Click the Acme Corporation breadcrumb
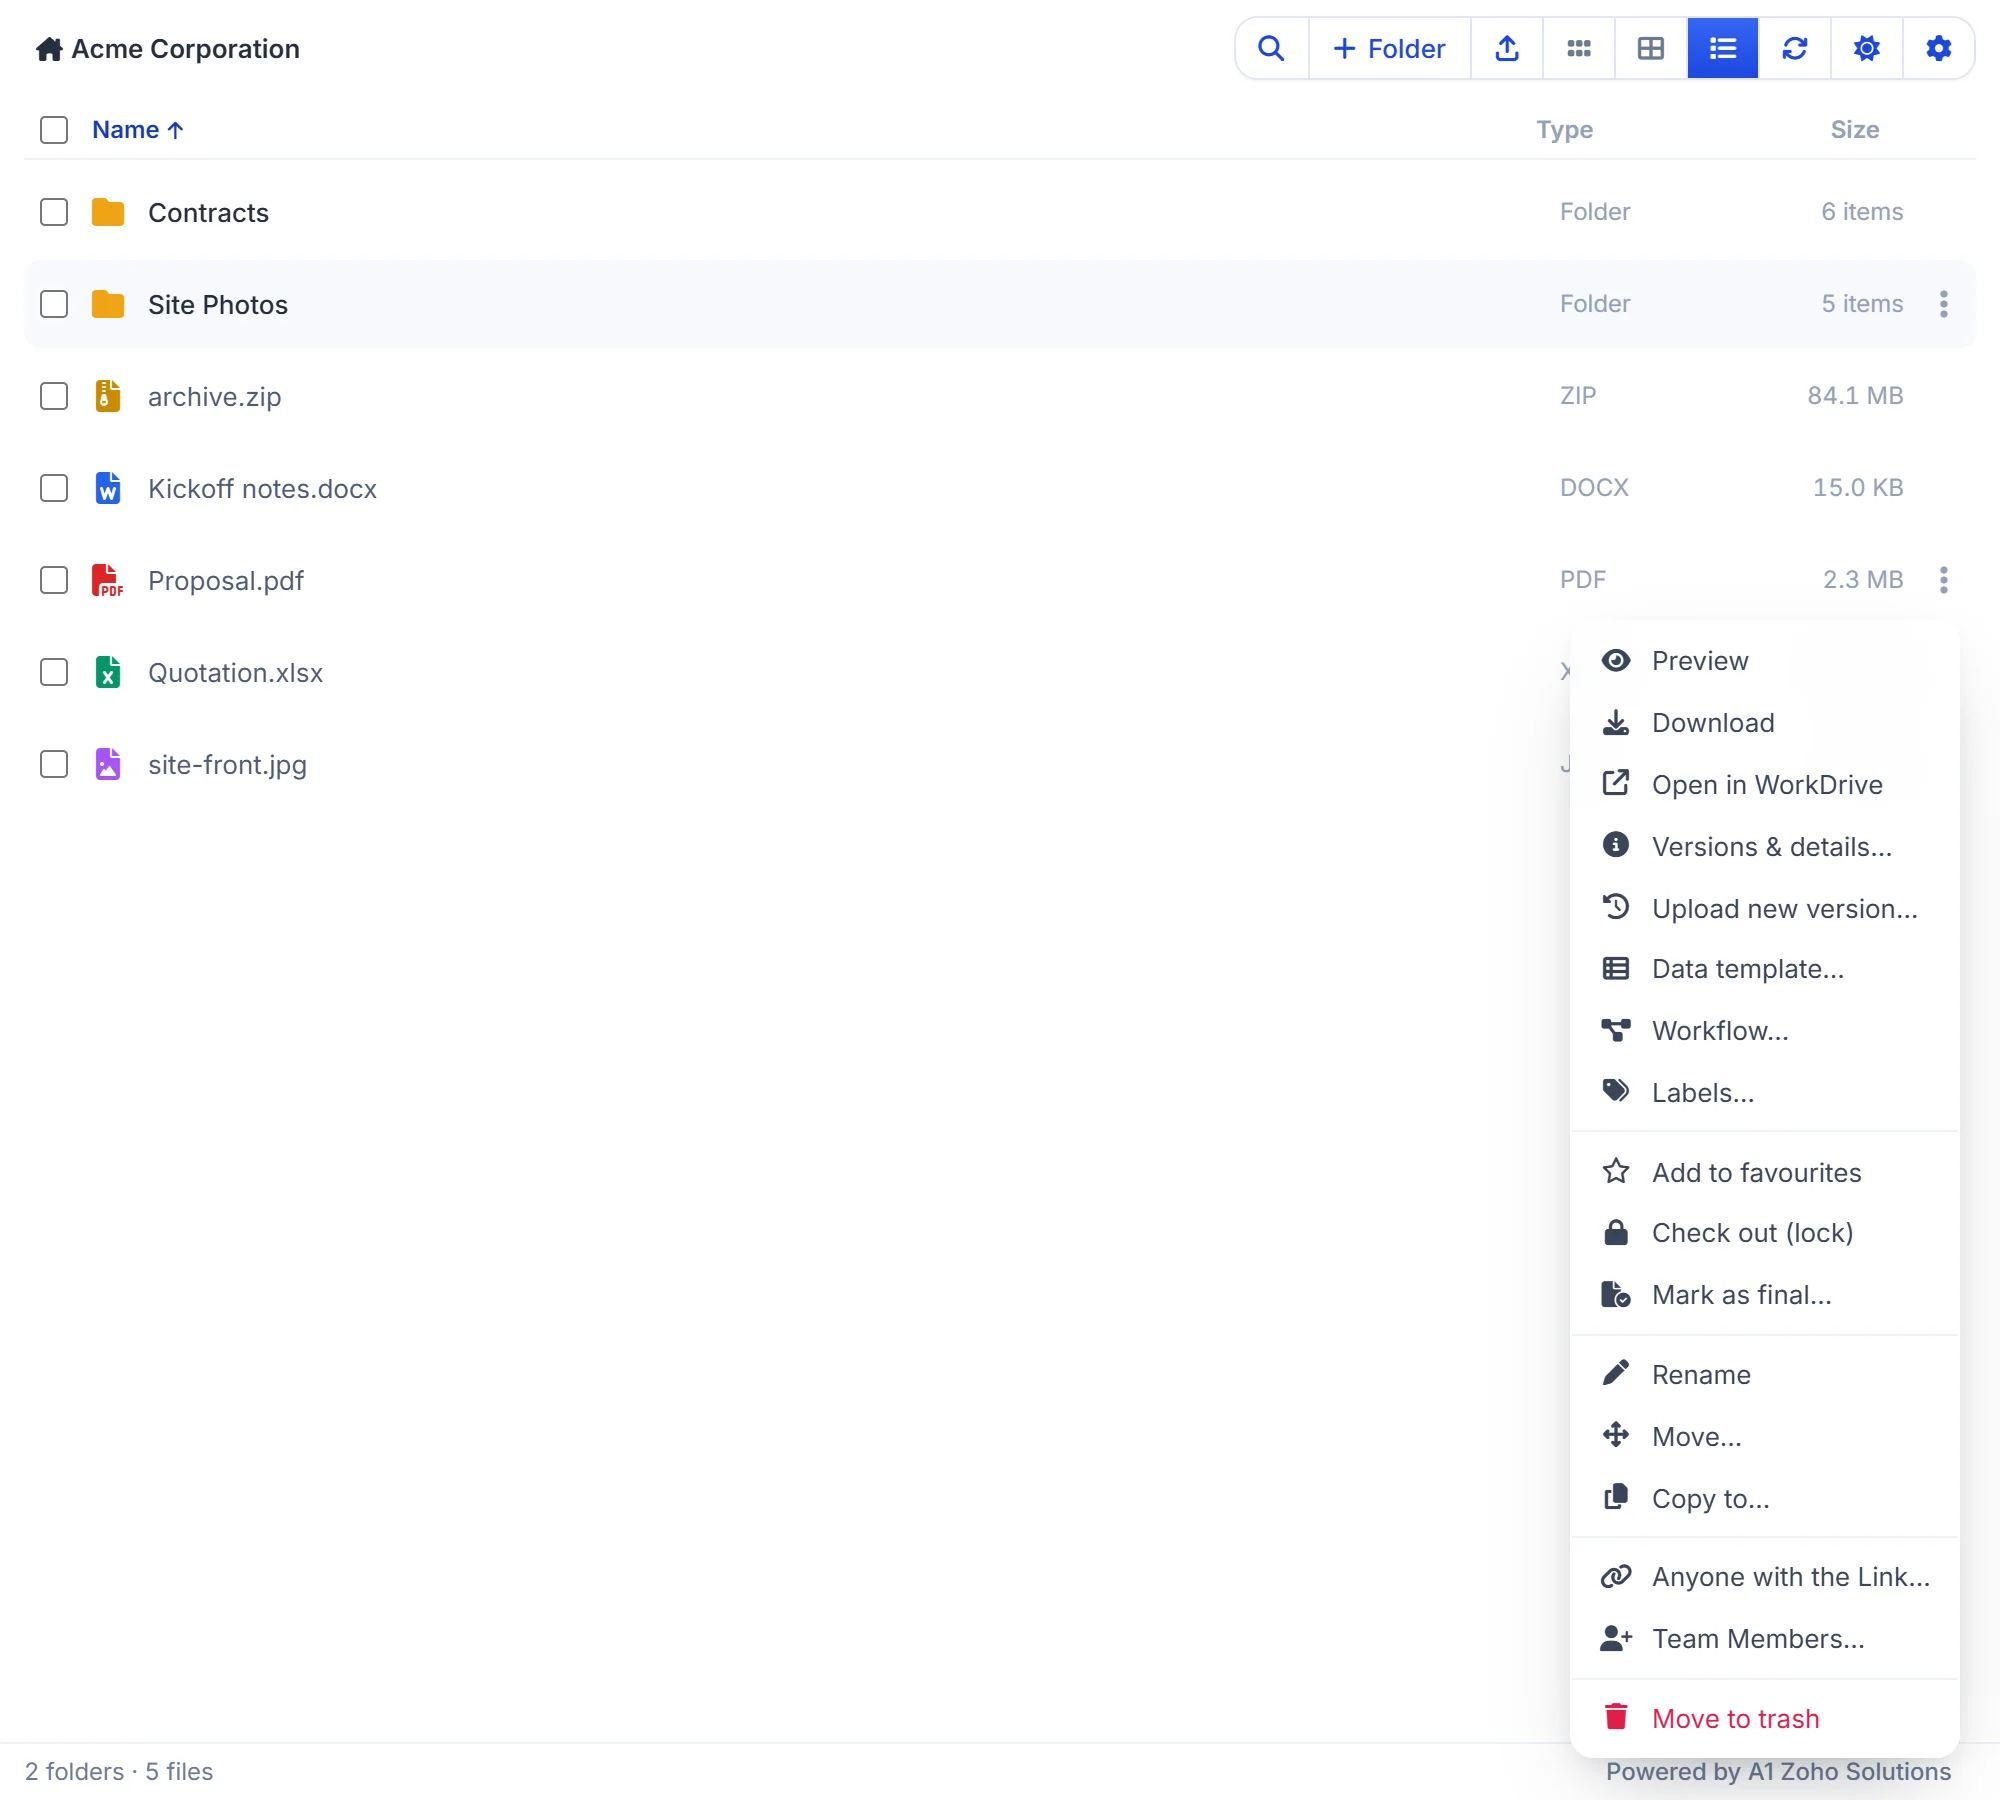 click(186, 49)
